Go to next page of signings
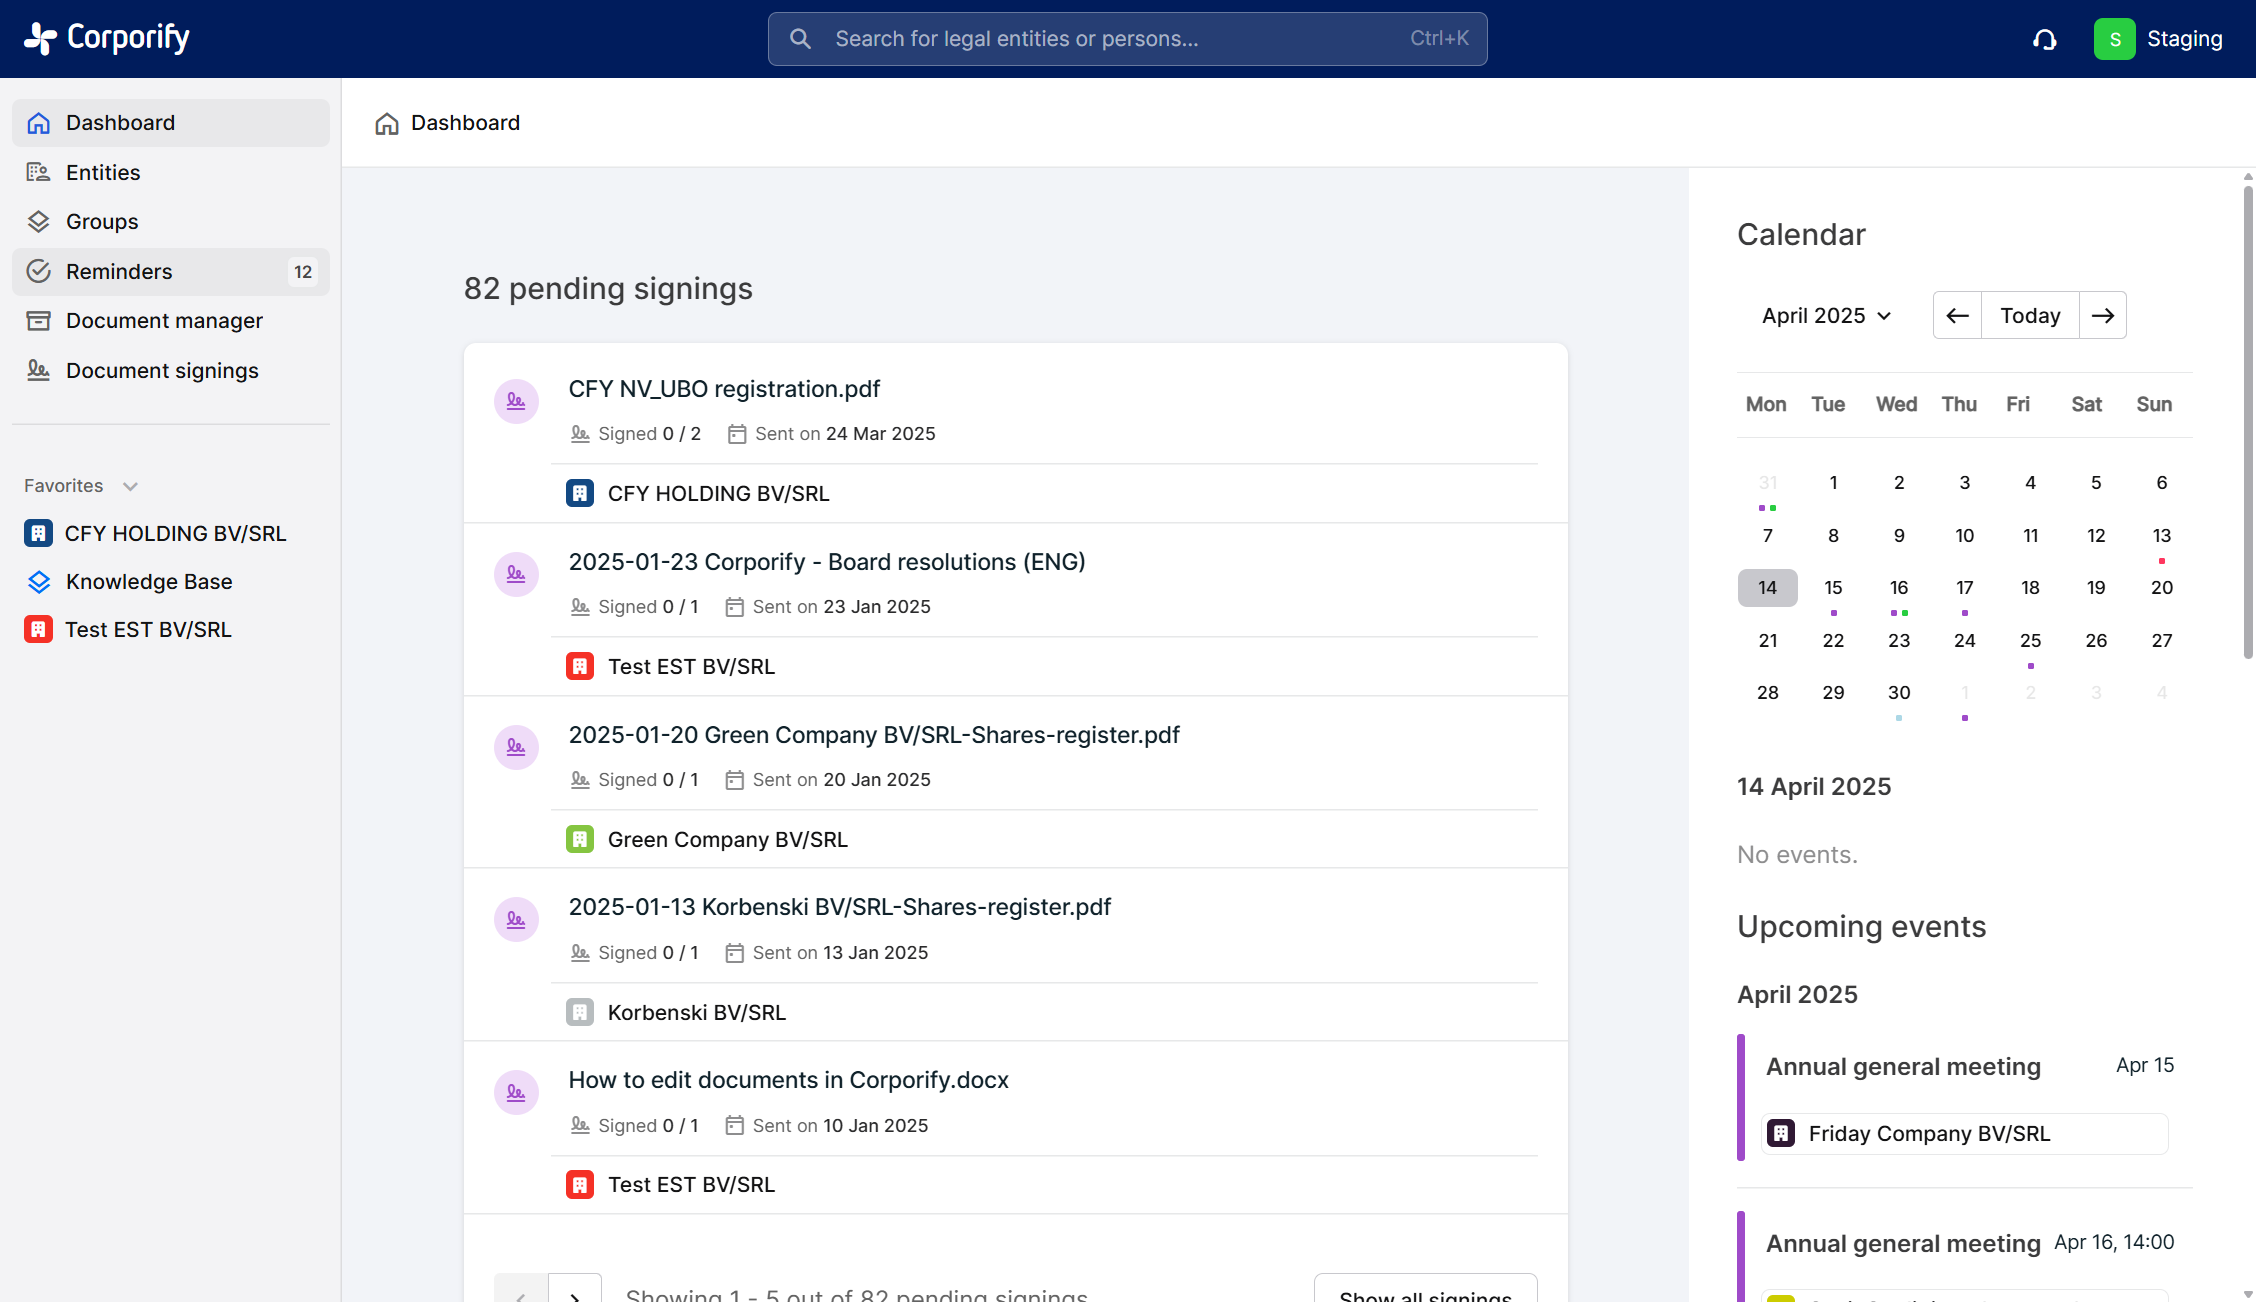Image resolution: width=2256 pixels, height=1302 pixels. 575,1290
